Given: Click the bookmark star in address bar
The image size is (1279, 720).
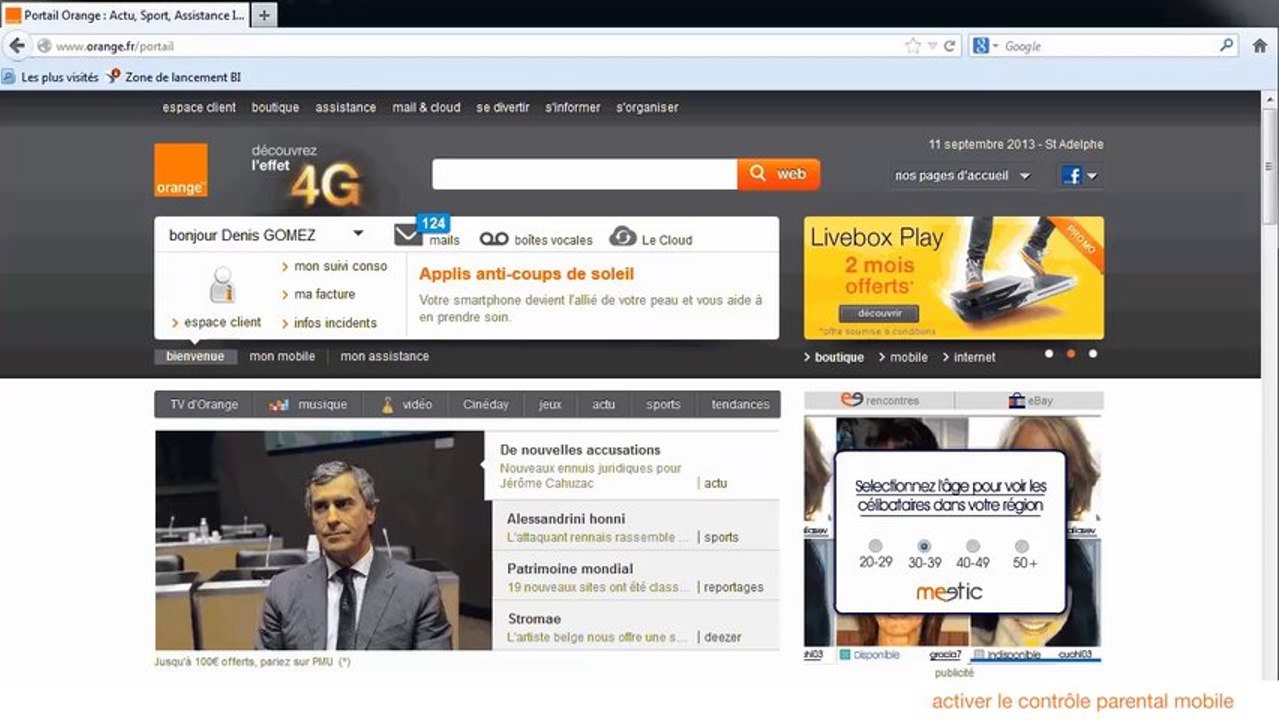Looking at the screenshot, I should (x=912, y=46).
